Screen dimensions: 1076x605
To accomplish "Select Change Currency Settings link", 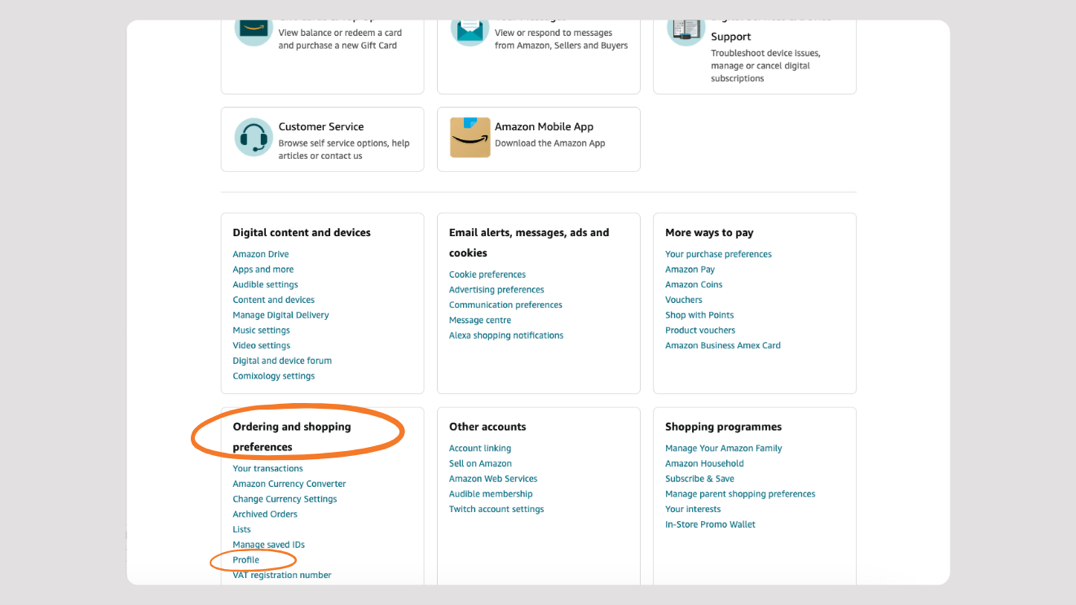I will [x=284, y=499].
